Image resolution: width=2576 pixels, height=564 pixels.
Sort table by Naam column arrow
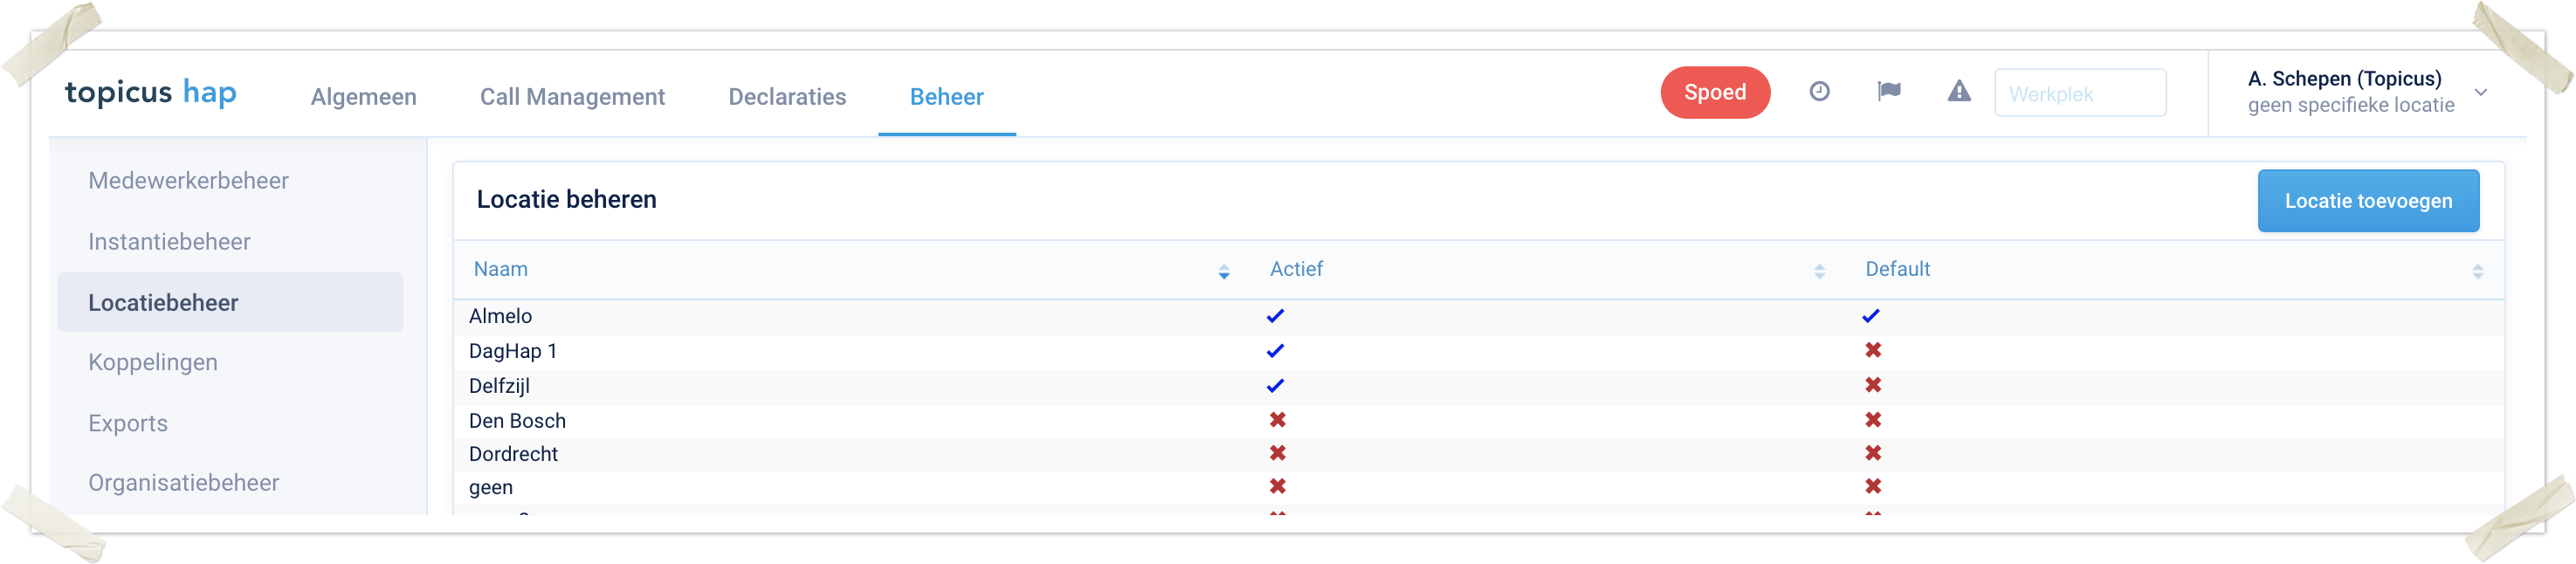point(1223,271)
